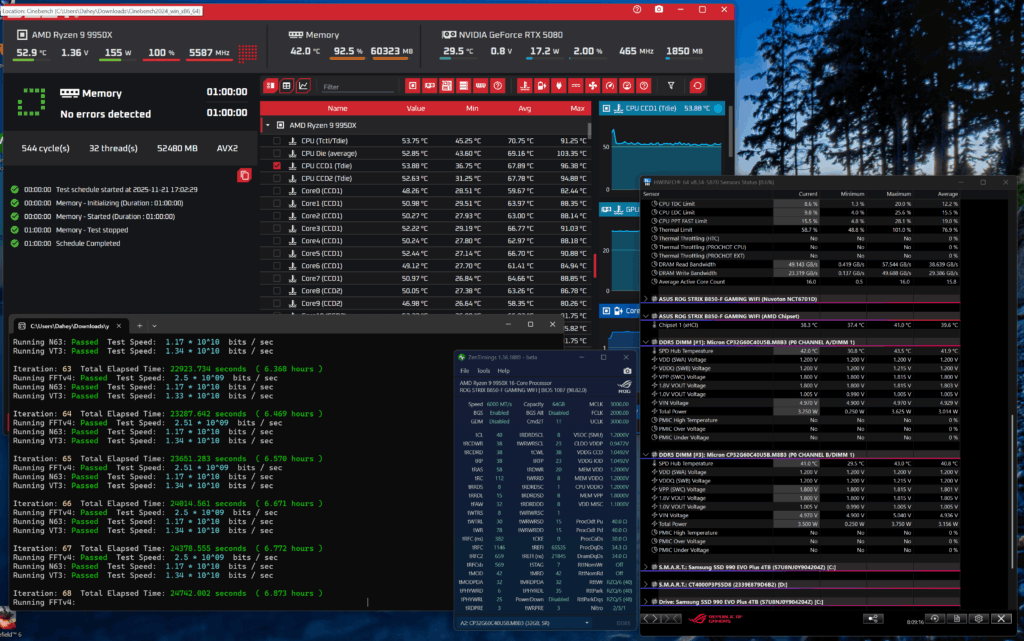Enable the CPU CCD2 (Tdie) checkbox
Image resolution: width=1024 pixels, height=641 pixels.
[x=277, y=178]
